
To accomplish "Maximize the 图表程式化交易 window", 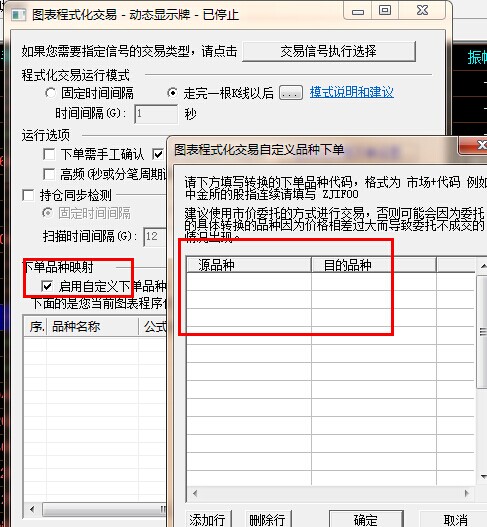I will (x=385, y=11).
